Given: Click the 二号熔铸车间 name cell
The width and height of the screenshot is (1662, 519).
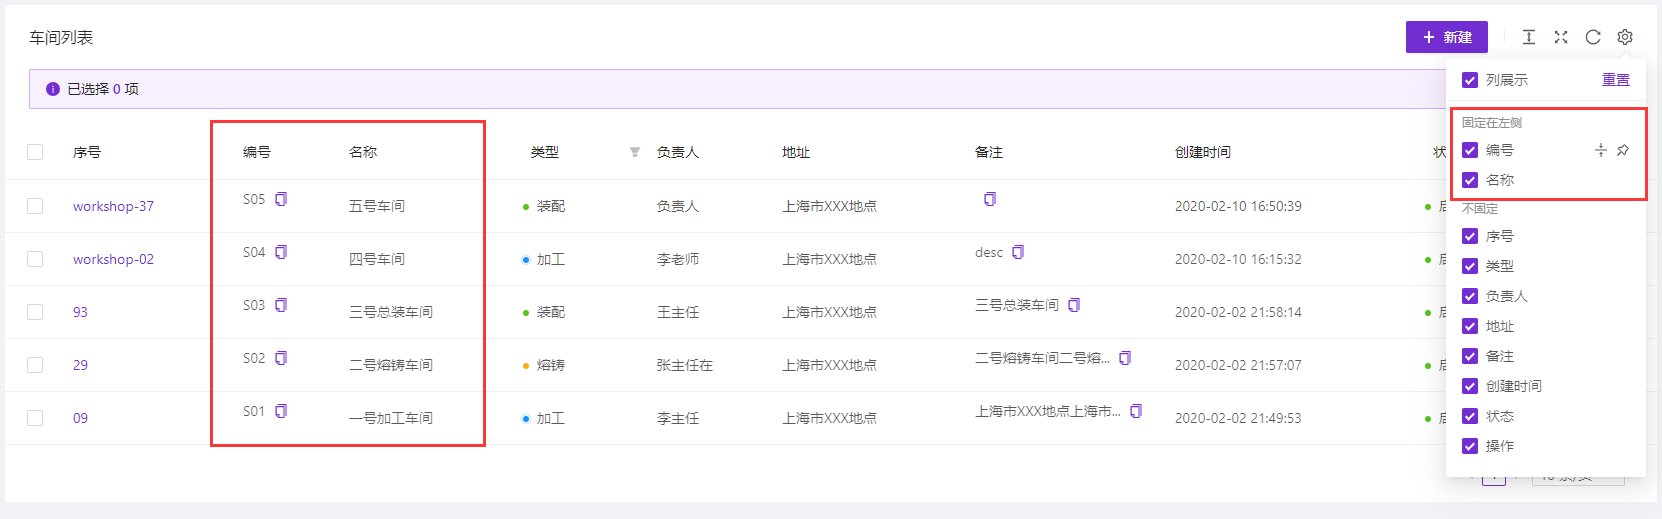Looking at the screenshot, I should pyautogui.click(x=391, y=365).
